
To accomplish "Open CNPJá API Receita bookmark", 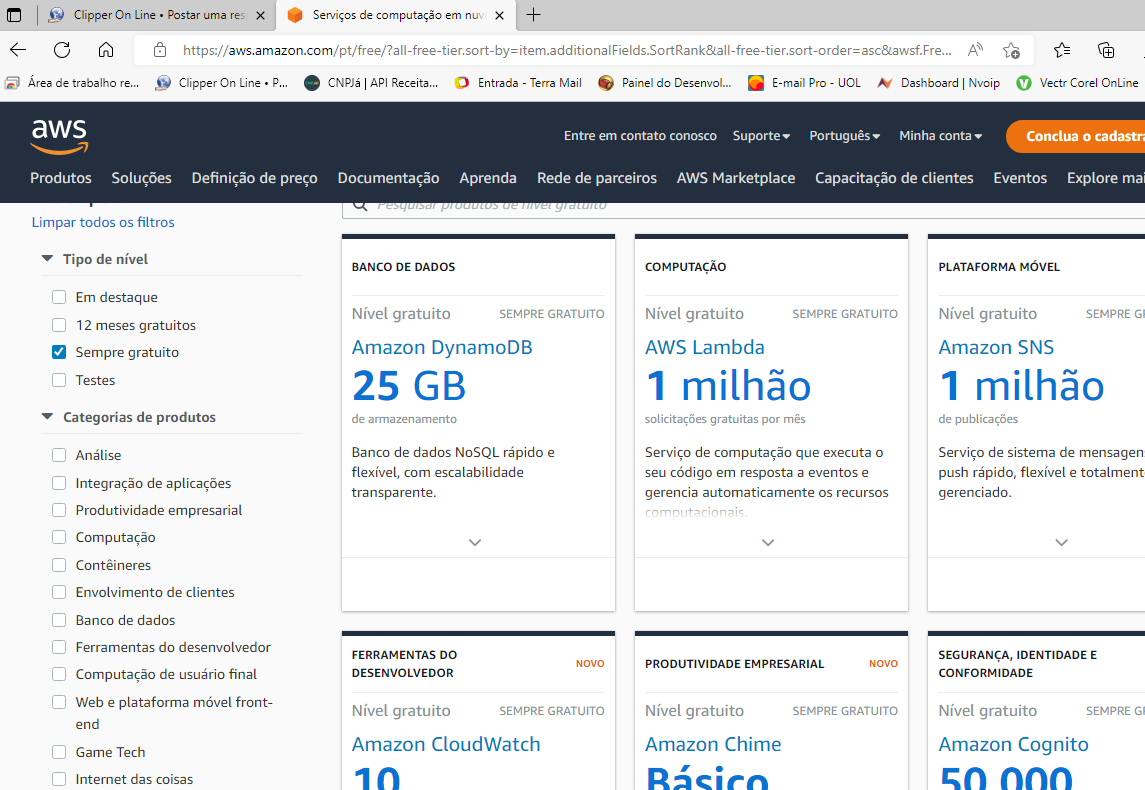I will tap(371, 83).
